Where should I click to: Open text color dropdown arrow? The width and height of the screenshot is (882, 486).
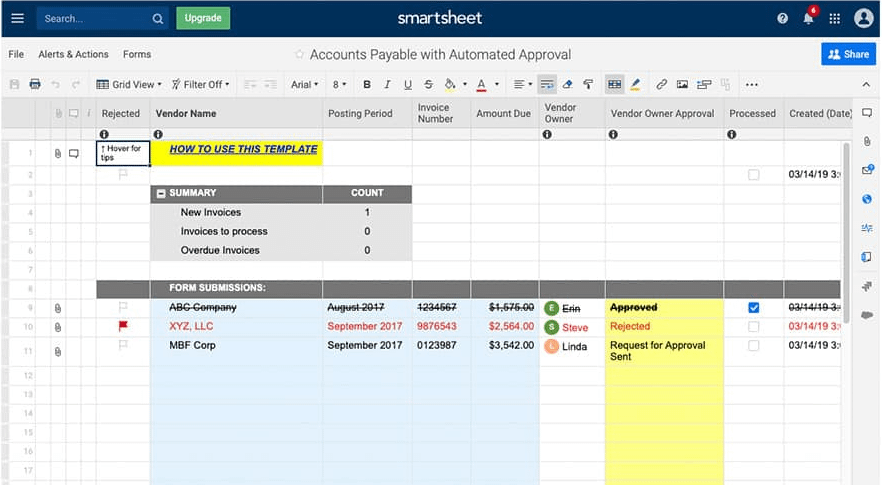pos(497,84)
